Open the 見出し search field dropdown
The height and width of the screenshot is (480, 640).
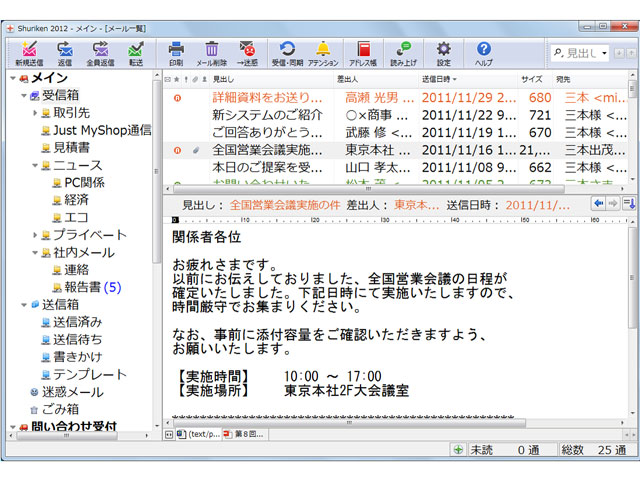[x=604, y=53]
